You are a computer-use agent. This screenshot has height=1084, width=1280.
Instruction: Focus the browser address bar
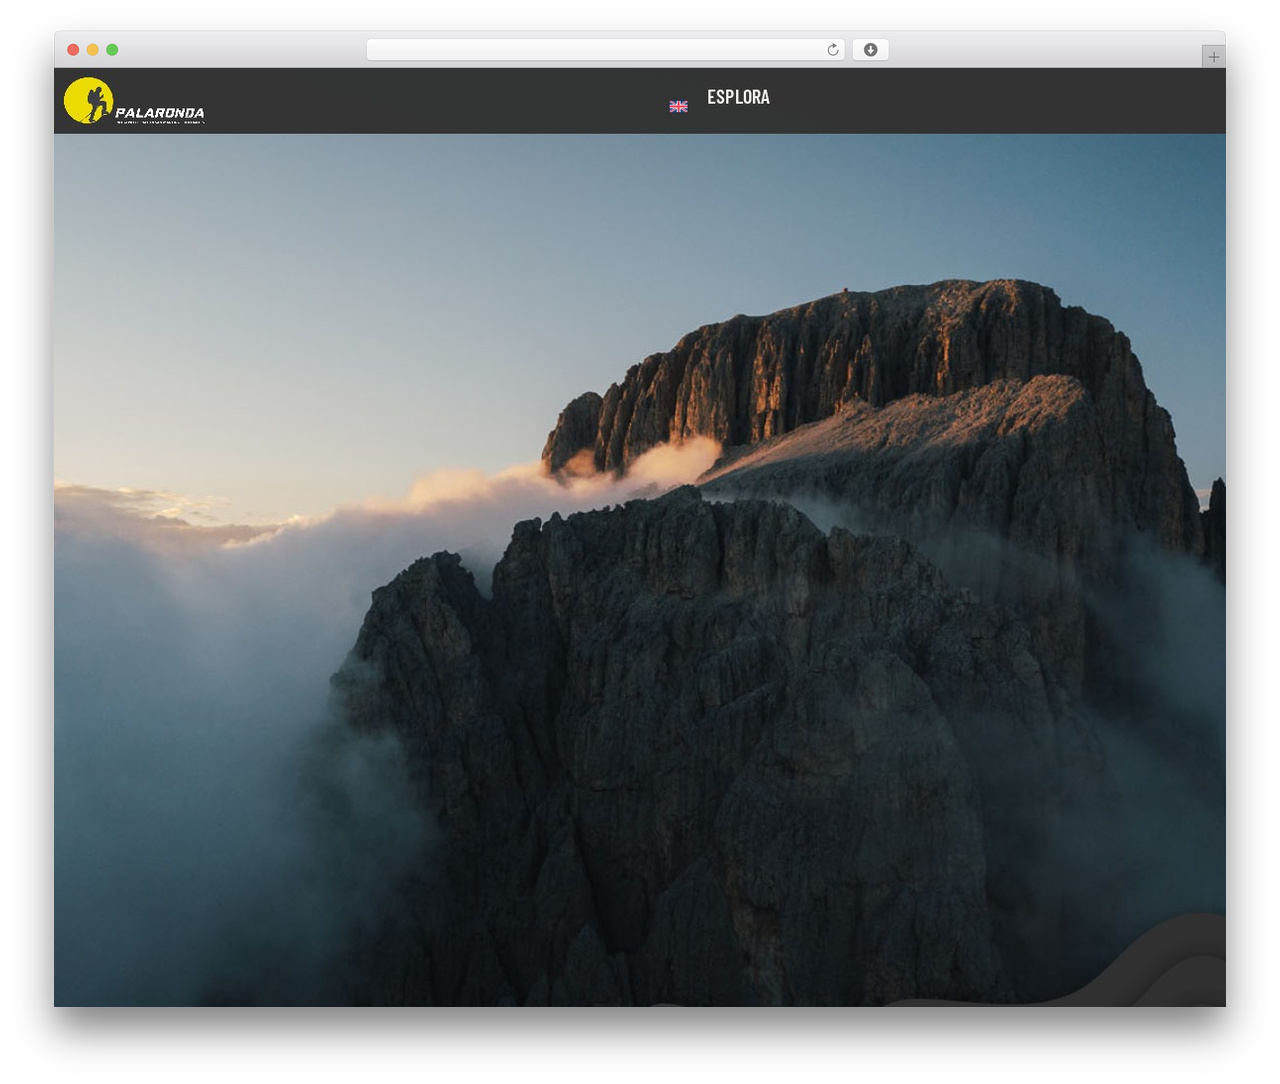point(605,50)
